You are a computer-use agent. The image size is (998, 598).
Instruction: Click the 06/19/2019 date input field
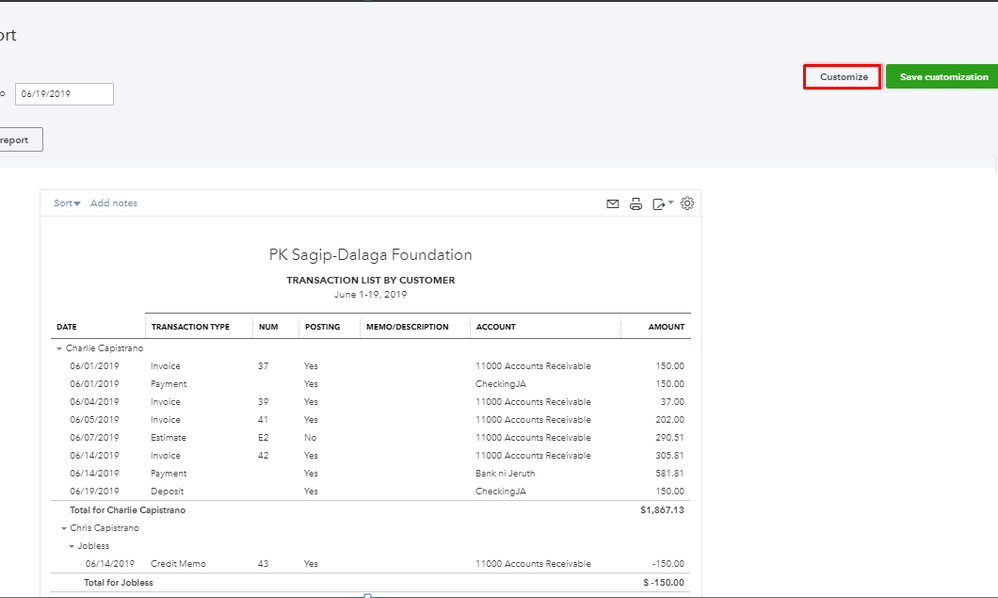click(64, 94)
